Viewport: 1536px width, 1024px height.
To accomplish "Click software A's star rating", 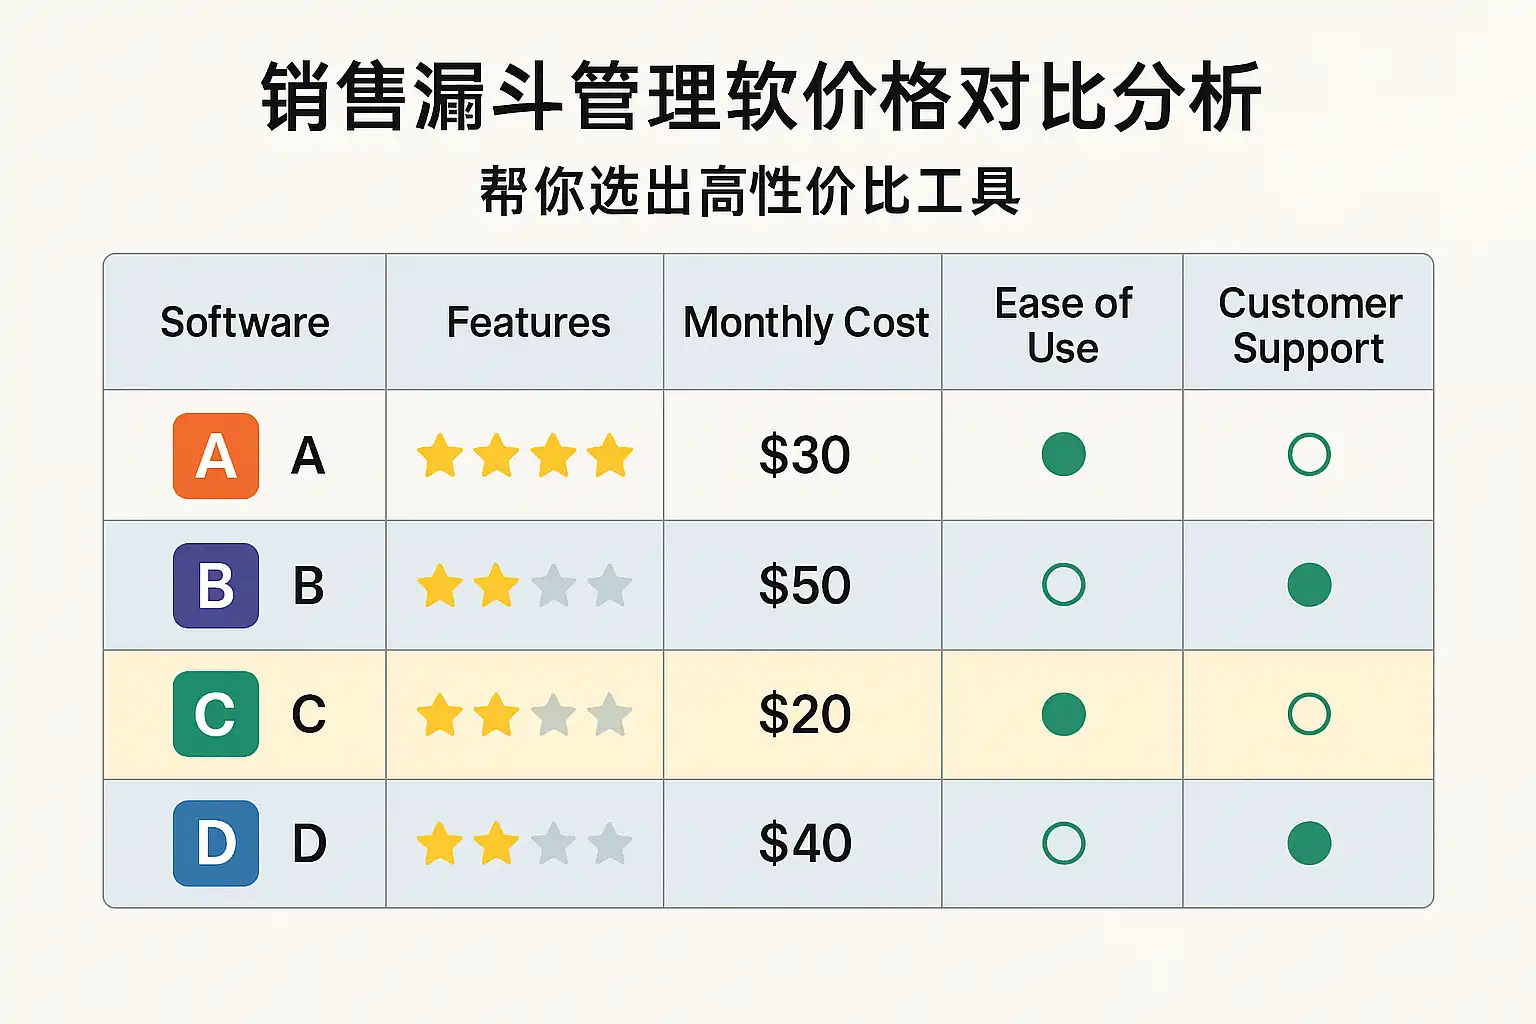I will coord(525,456).
